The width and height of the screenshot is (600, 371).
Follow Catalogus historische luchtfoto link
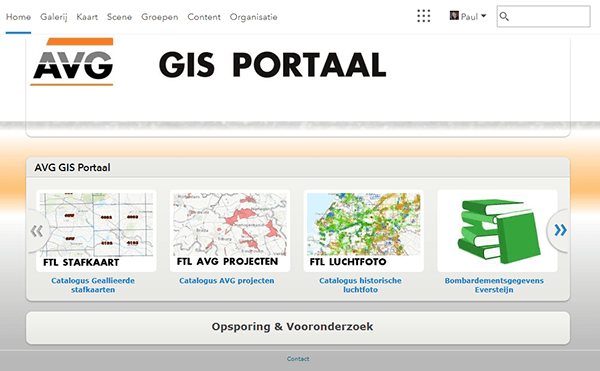(360, 285)
